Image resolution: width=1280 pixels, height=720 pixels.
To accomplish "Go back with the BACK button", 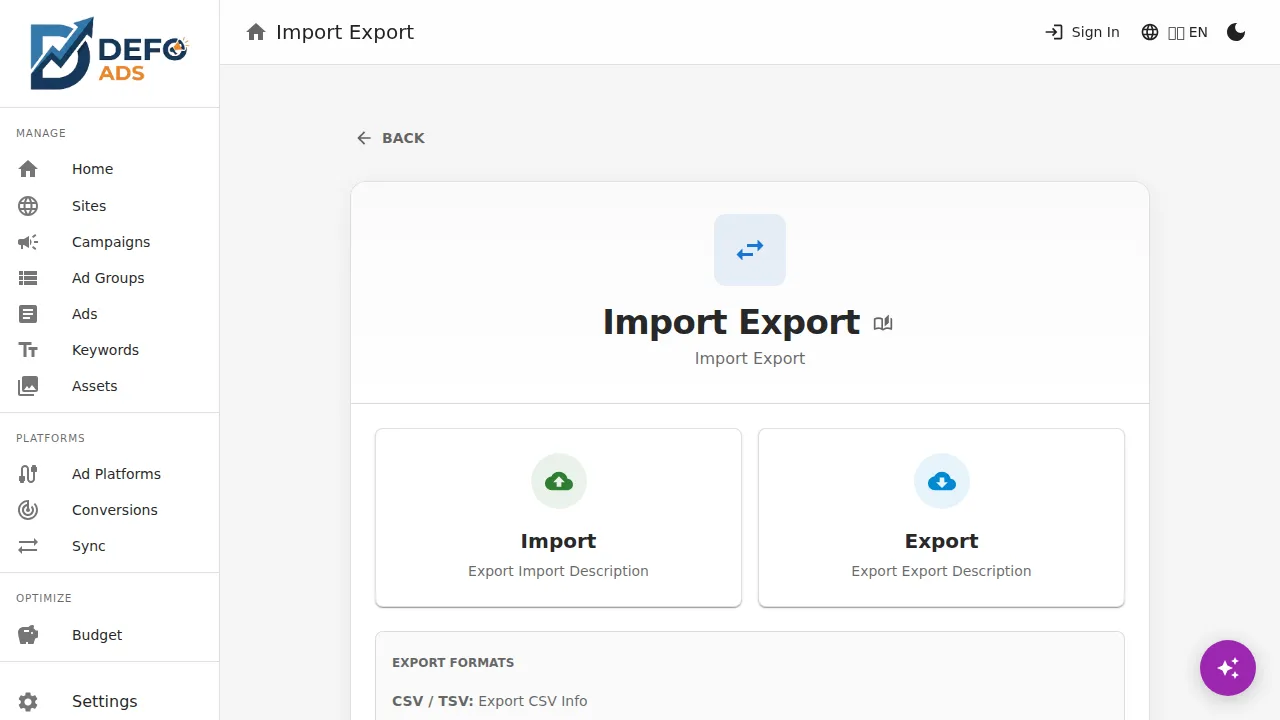I will (391, 138).
